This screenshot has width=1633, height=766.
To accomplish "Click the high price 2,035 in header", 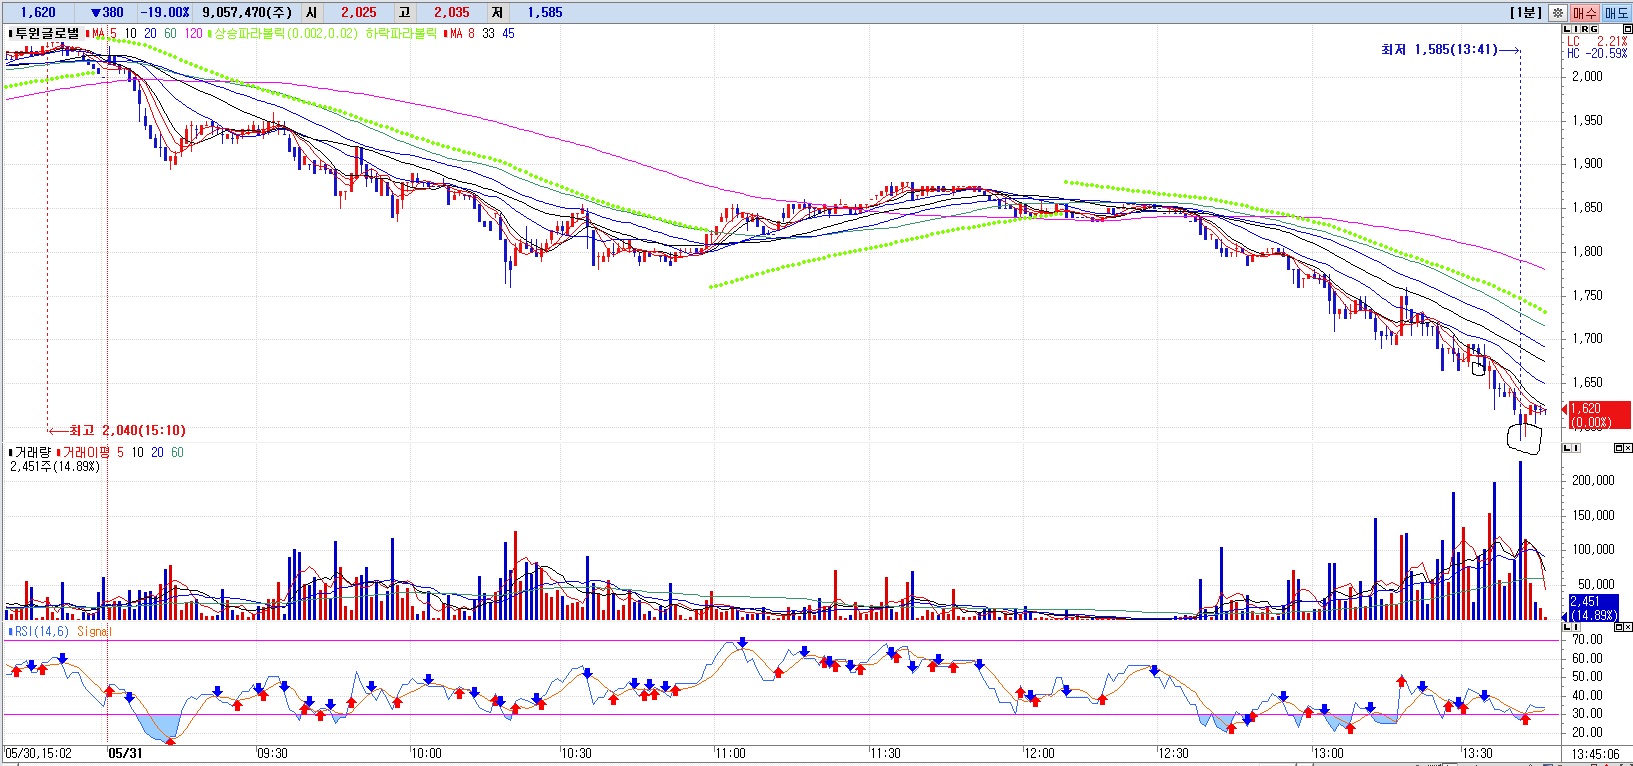I will 452,13.
